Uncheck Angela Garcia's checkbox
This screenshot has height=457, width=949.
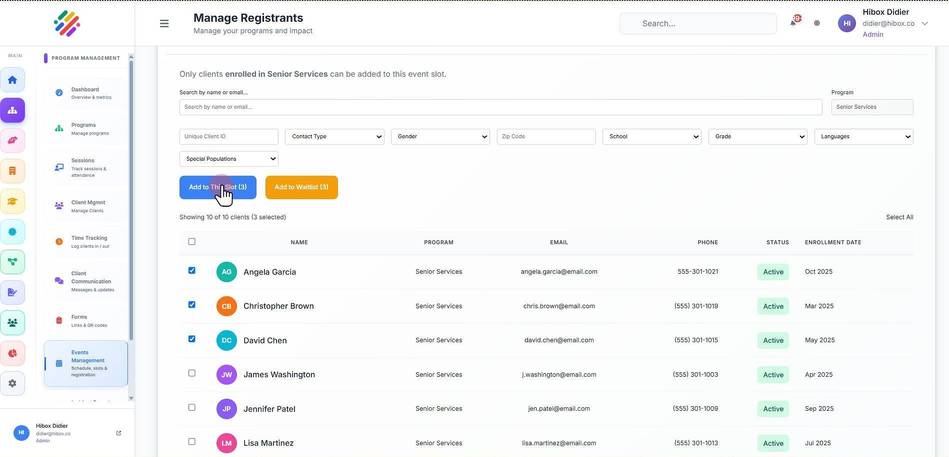[x=192, y=271]
